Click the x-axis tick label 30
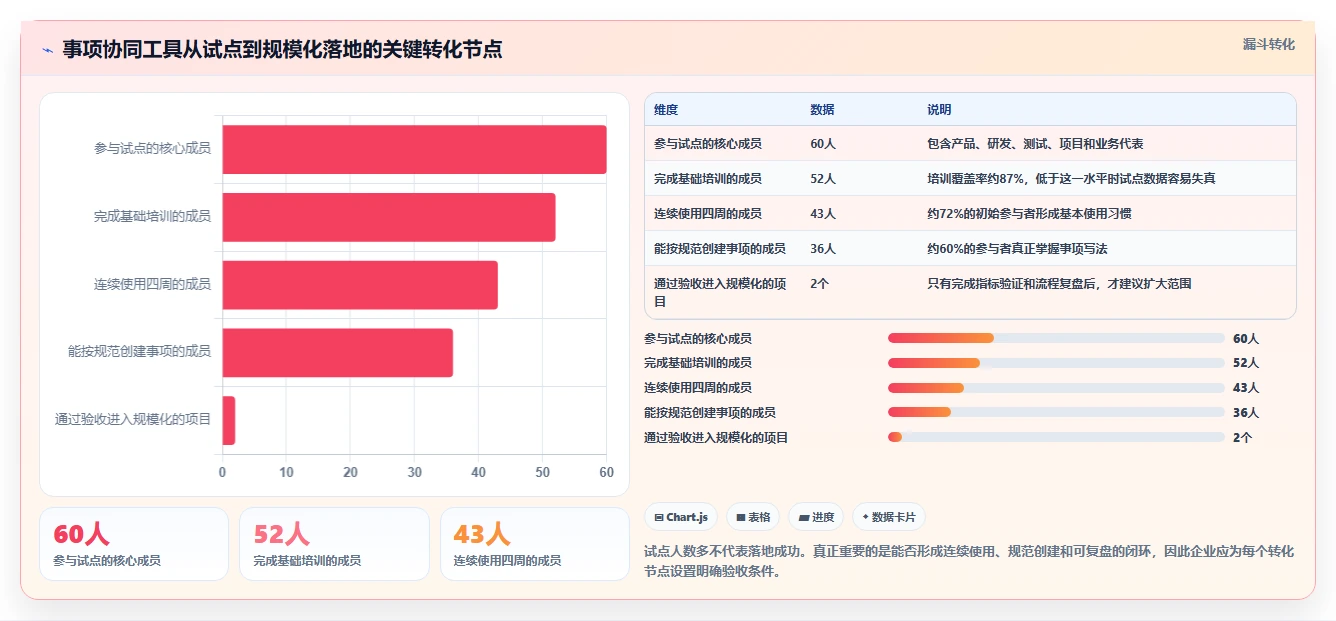This screenshot has width=1336, height=621. pos(414,473)
